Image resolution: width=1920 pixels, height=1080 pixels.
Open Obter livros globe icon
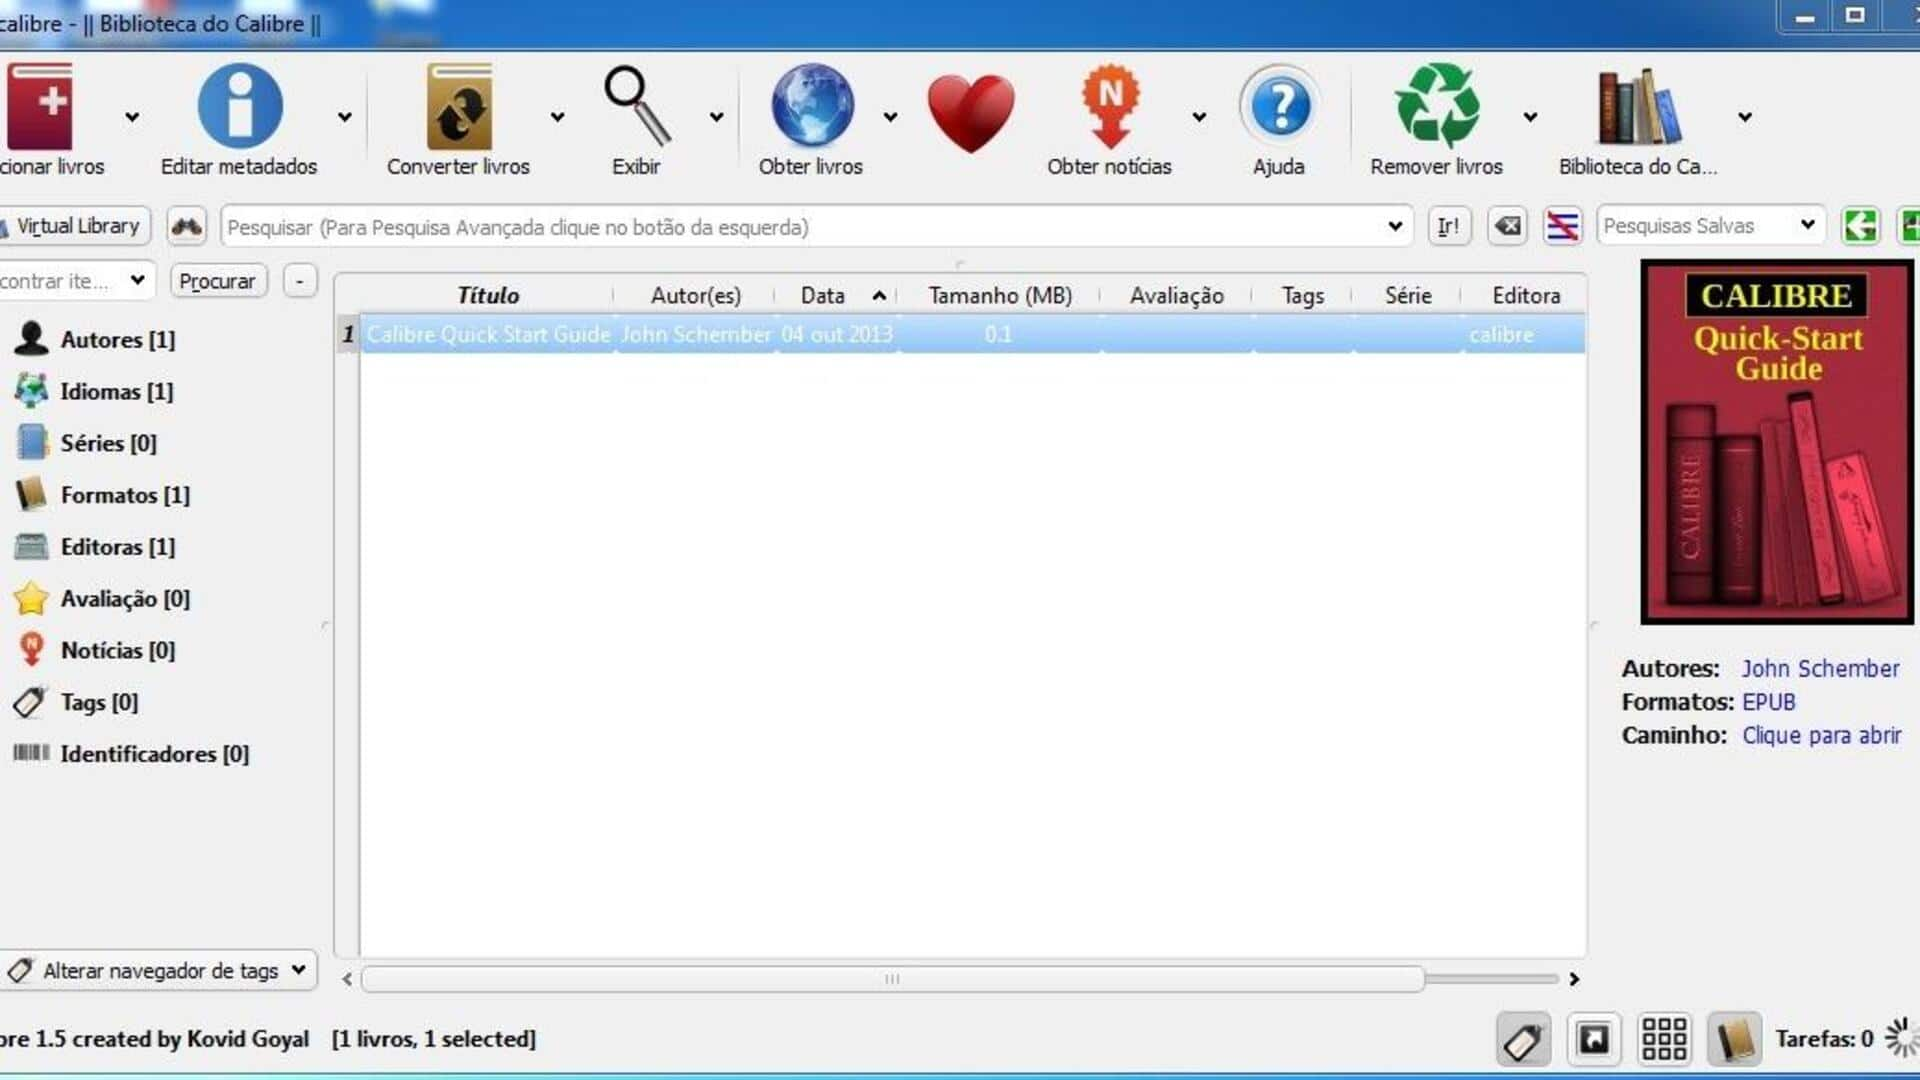(x=812, y=106)
